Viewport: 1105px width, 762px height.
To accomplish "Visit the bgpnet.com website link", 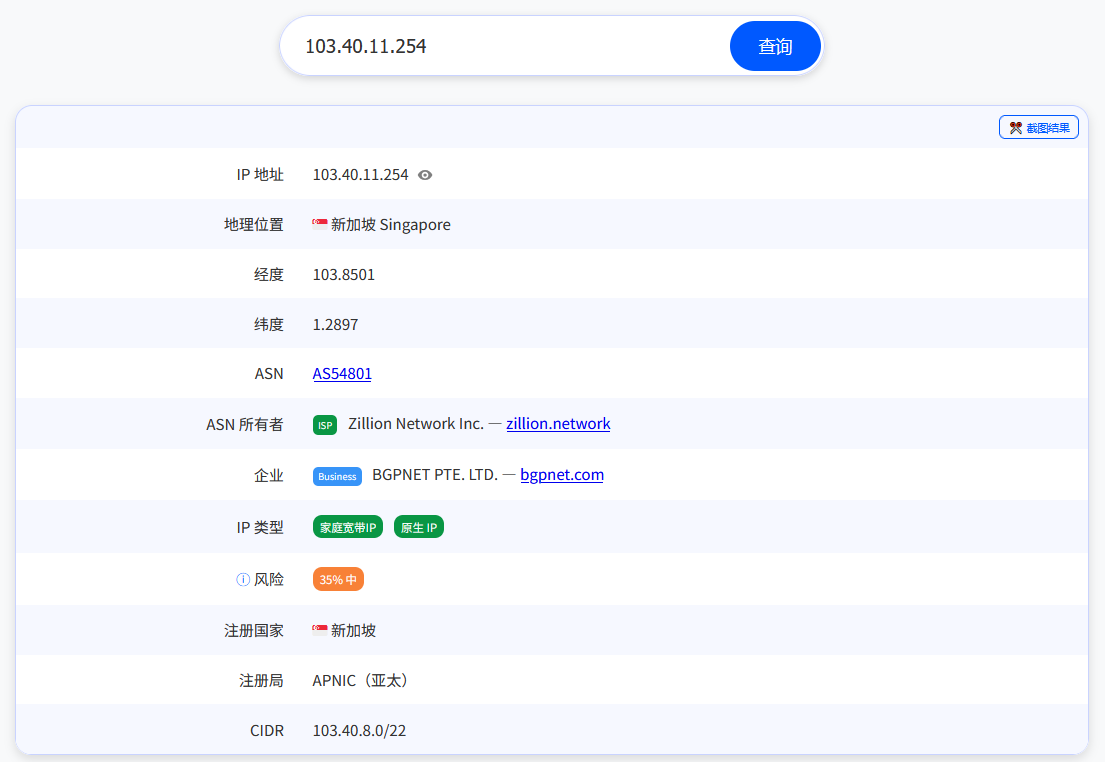I will point(562,474).
